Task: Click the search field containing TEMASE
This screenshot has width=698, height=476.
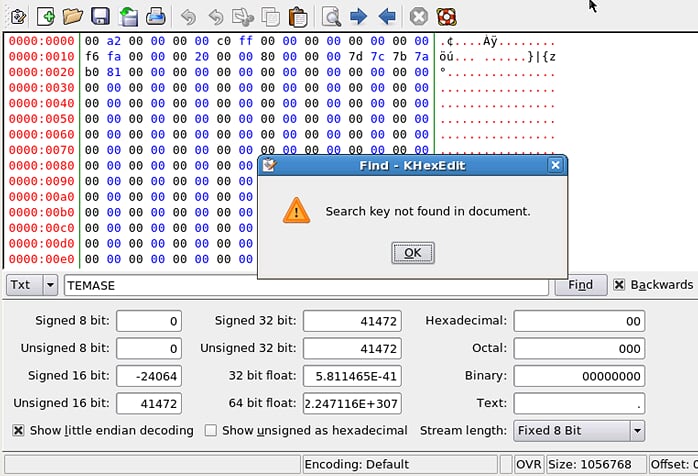Action: [x=306, y=285]
